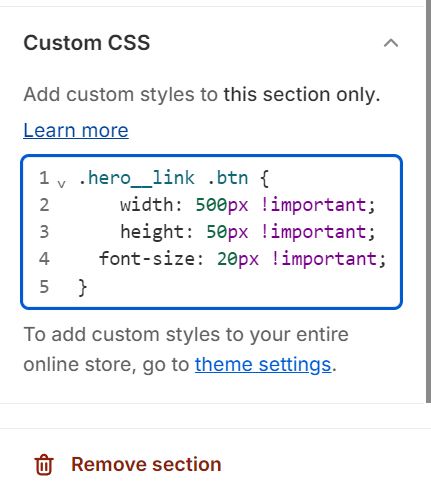431x489 pixels.
Task: Collapse the Custom CSS panel chevron
Action: 391,43
